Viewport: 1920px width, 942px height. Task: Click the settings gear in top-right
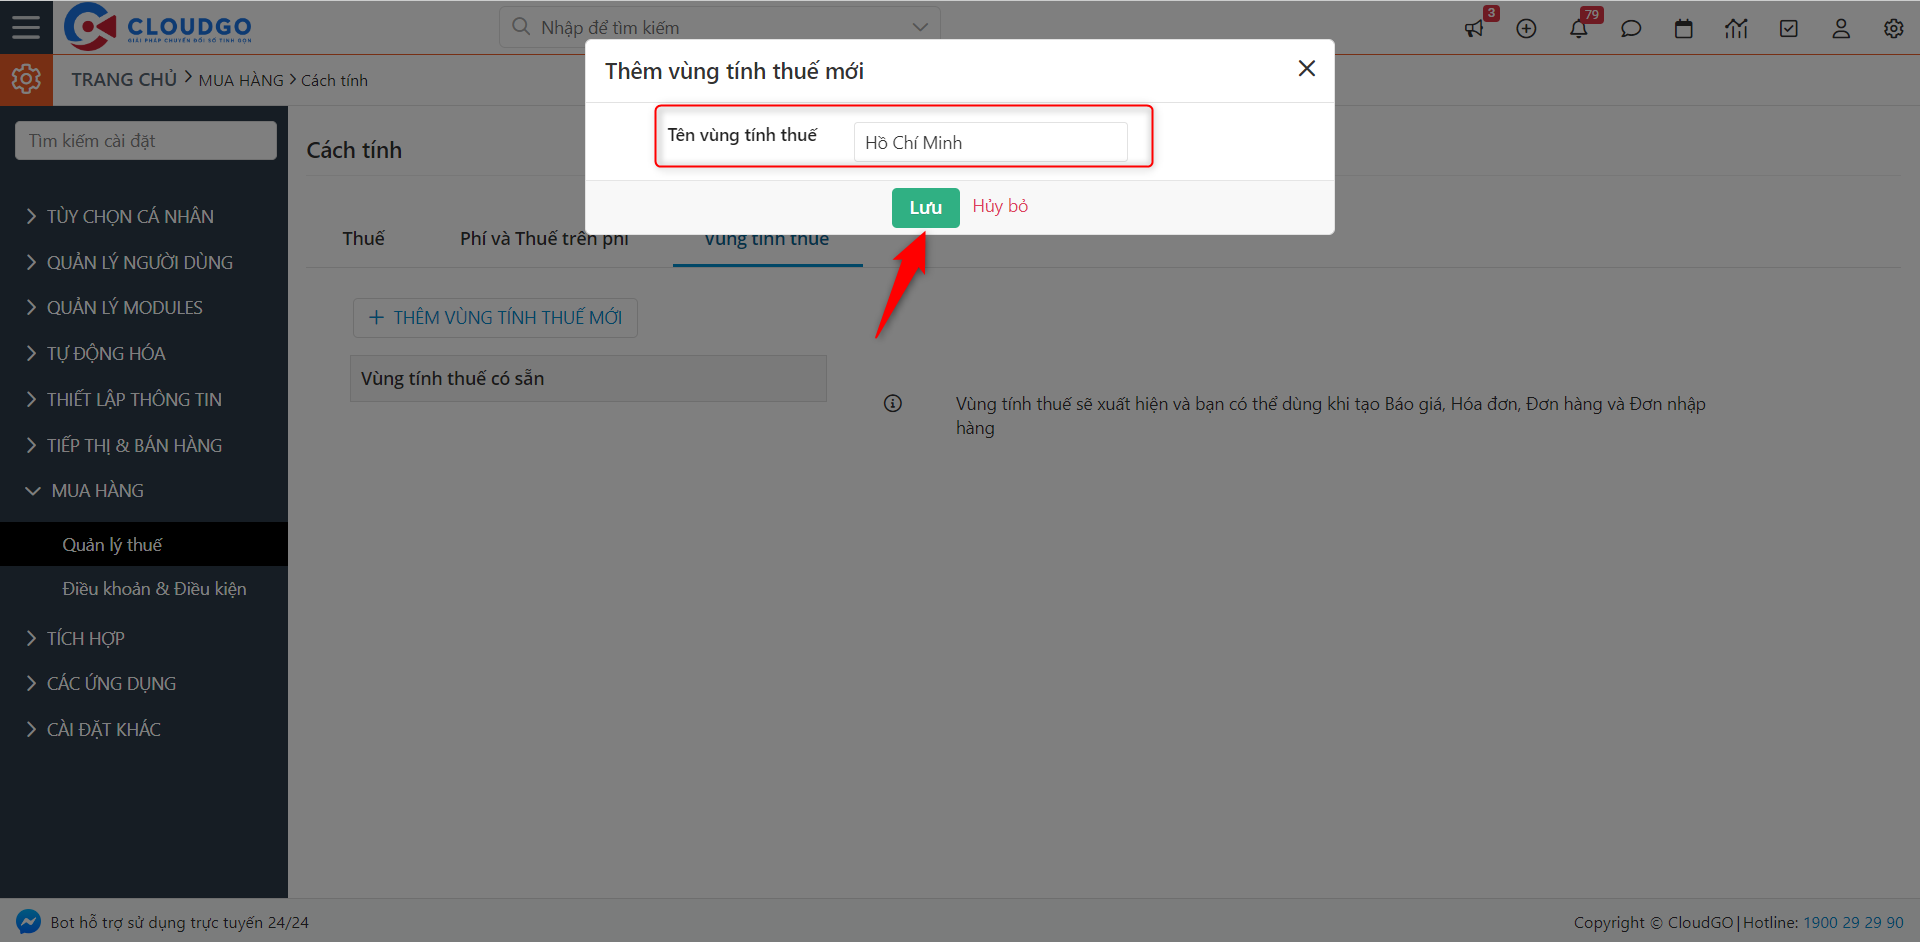(1894, 29)
